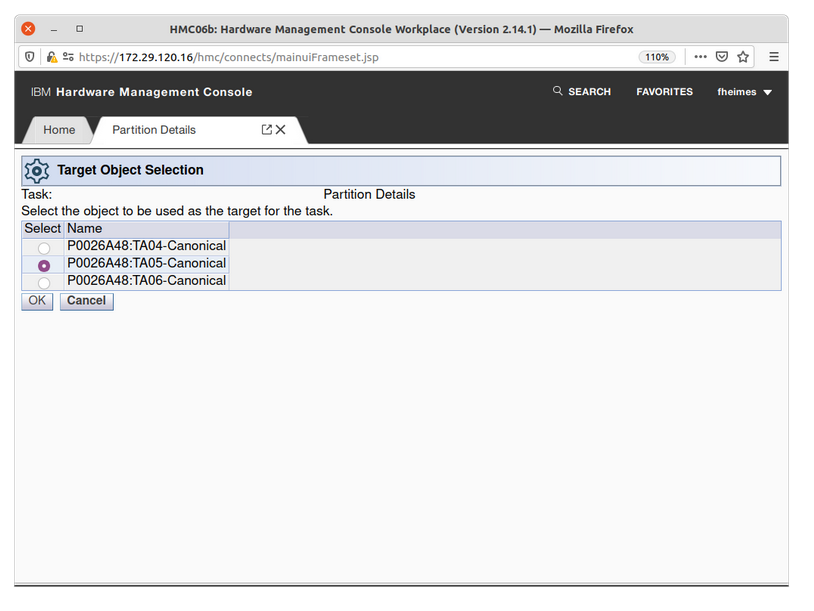Image resolution: width=814 pixels, height=611 pixels.
Task: Click the shield tracking protection icon
Action: (x=30, y=57)
